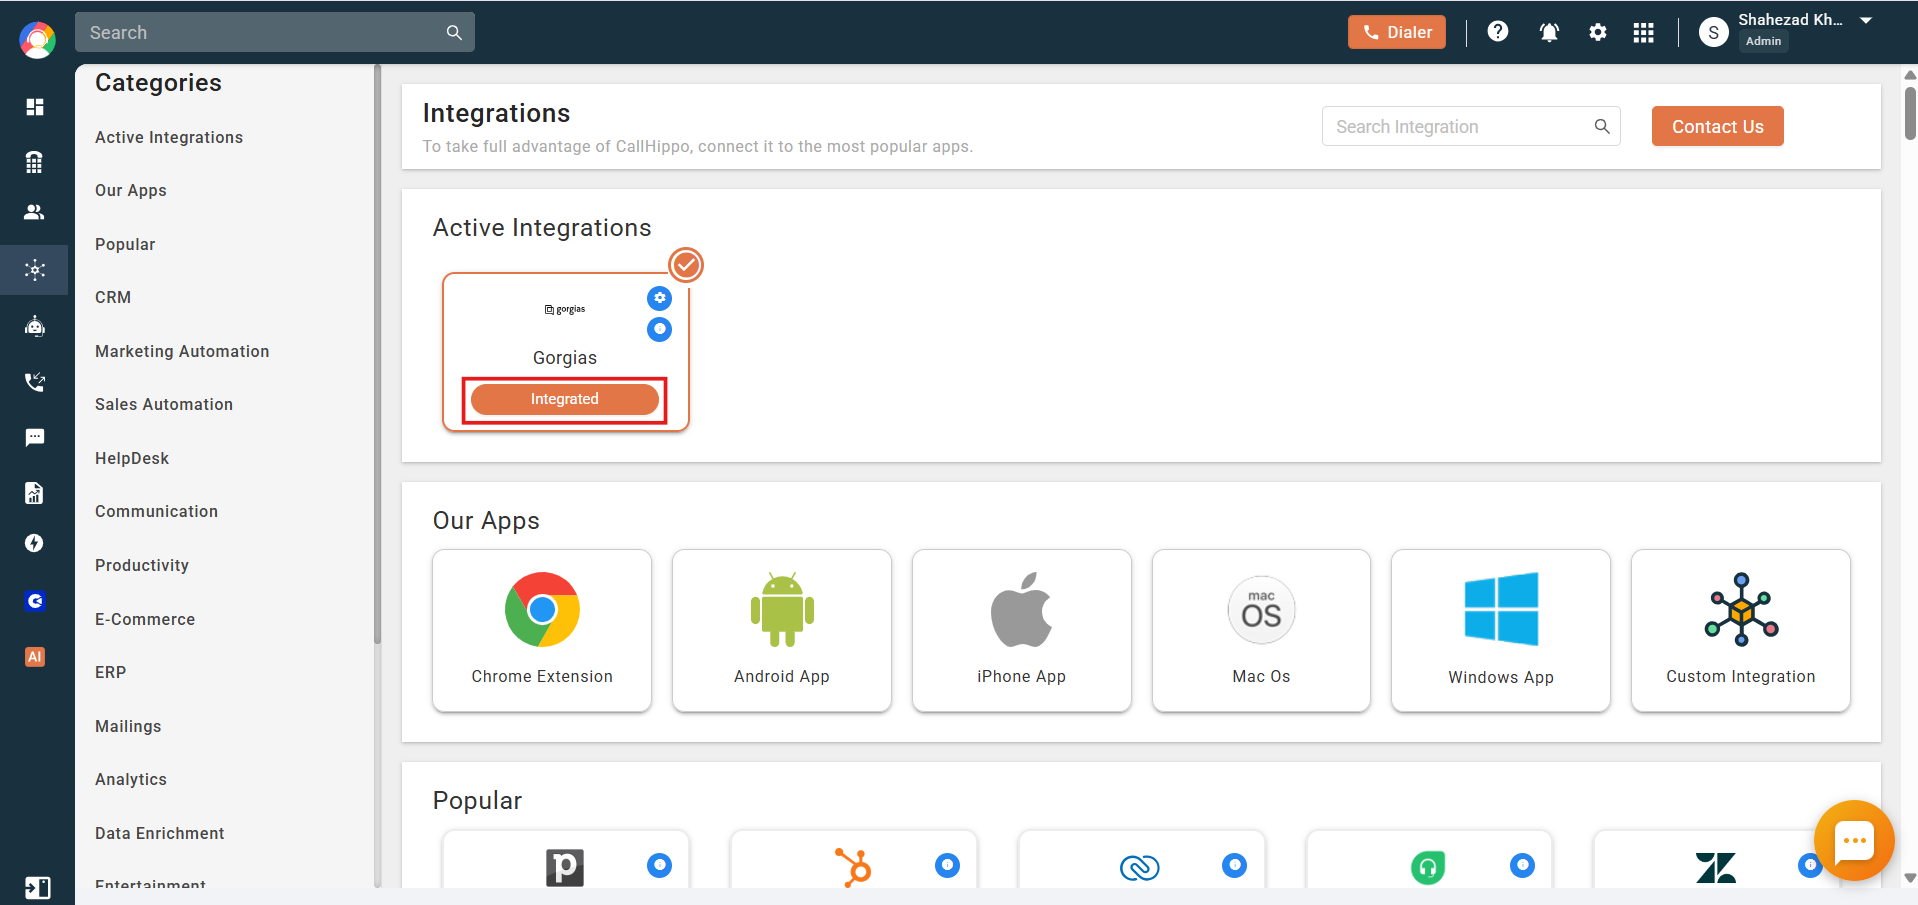Click the Zendesk logo in Popular
This screenshot has height=905, width=1918.
click(x=1716, y=867)
